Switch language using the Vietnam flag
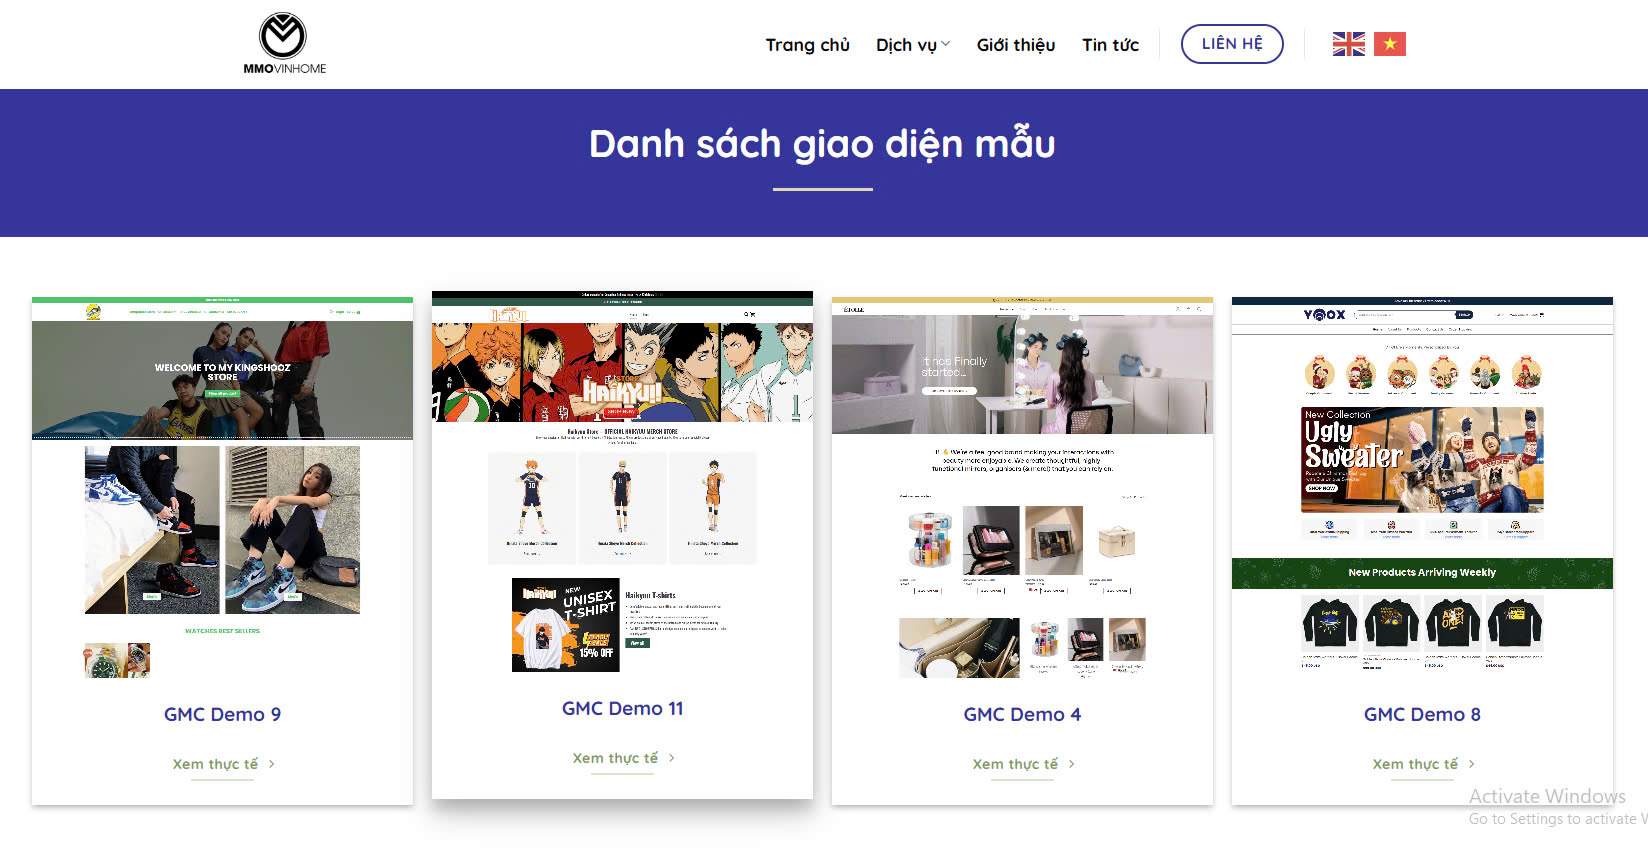 [1389, 44]
